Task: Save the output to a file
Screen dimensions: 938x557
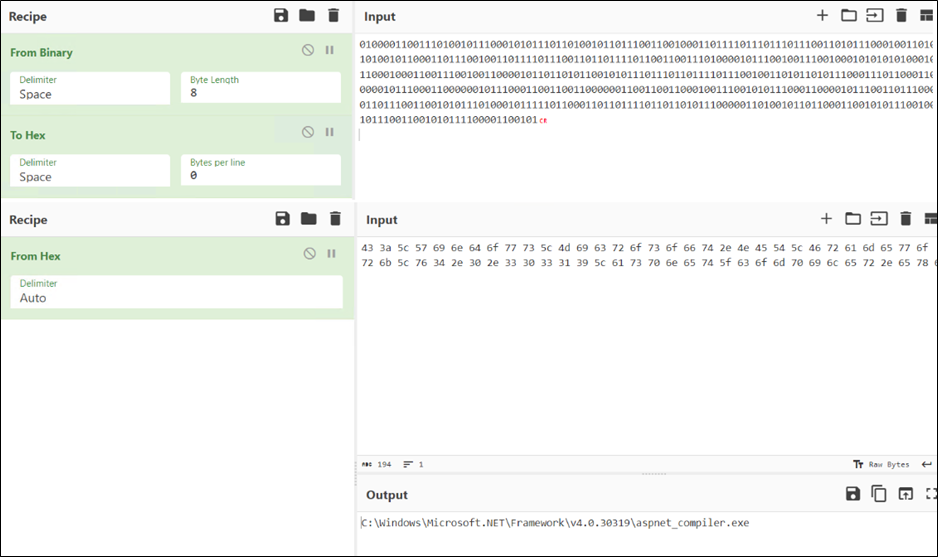Action: tap(853, 494)
